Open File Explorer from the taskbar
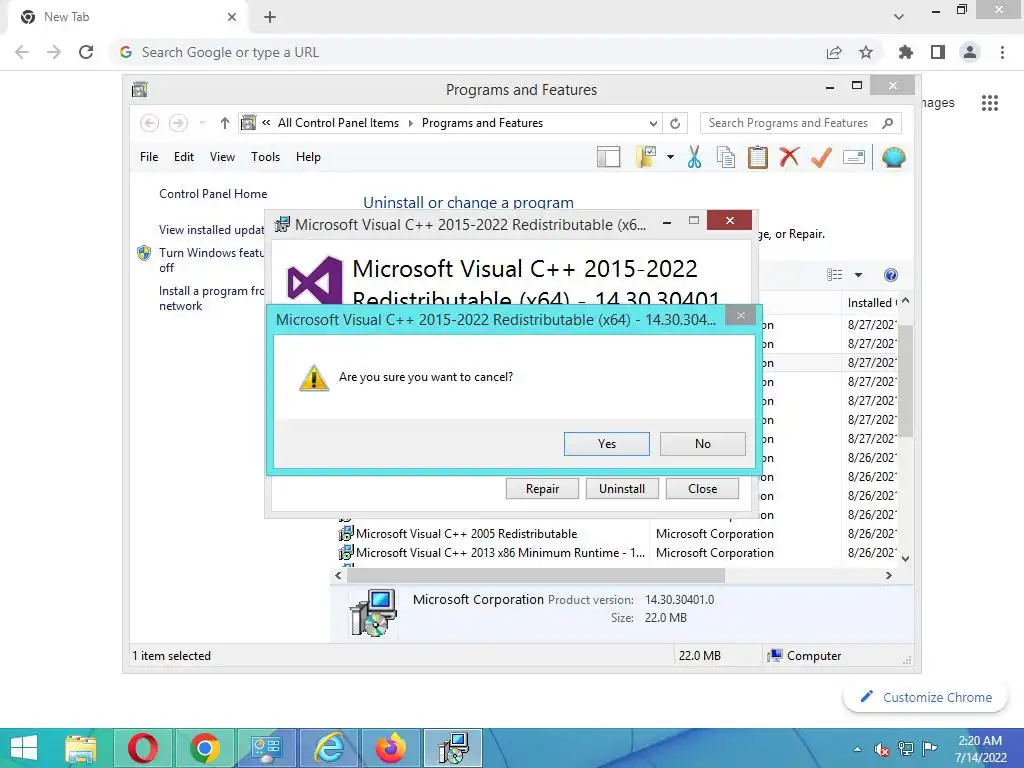The width and height of the screenshot is (1024, 768). pyautogui.click(x=81, y=748)
